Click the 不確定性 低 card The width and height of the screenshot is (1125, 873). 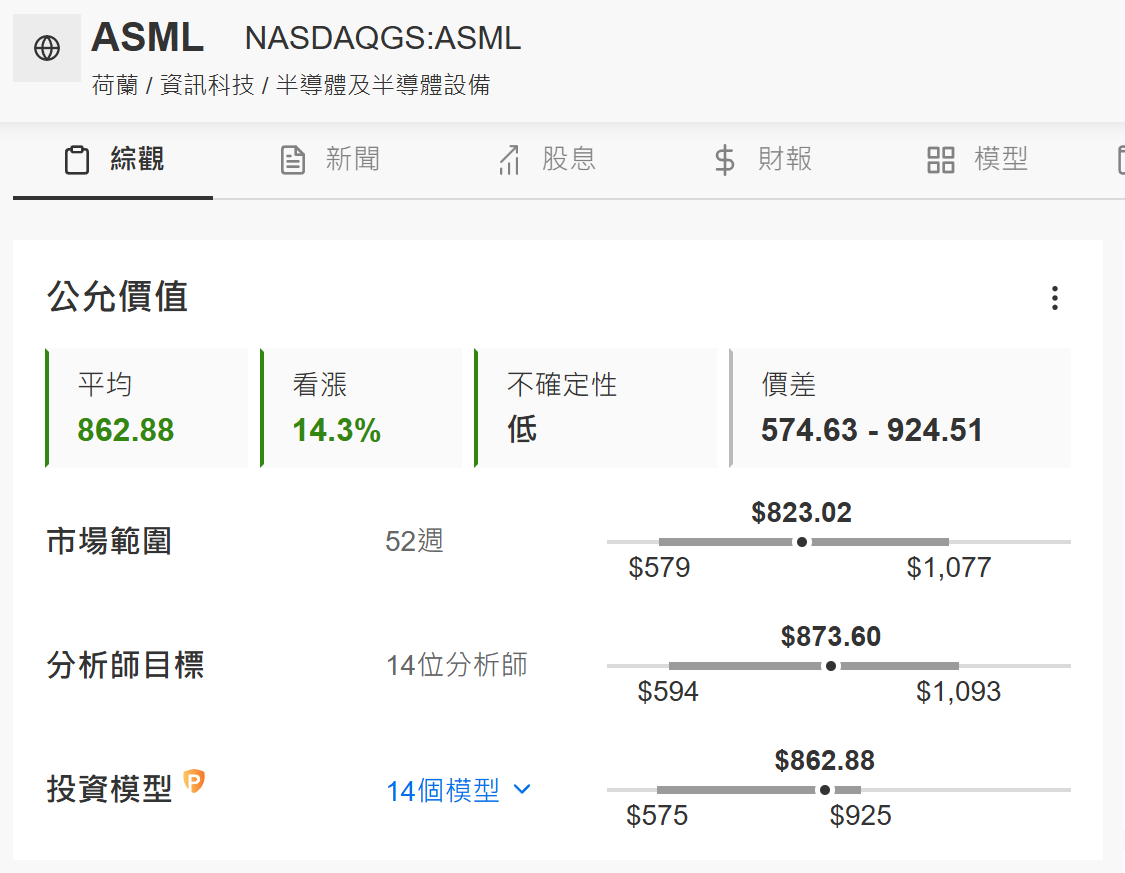click(x=596, y=408)
